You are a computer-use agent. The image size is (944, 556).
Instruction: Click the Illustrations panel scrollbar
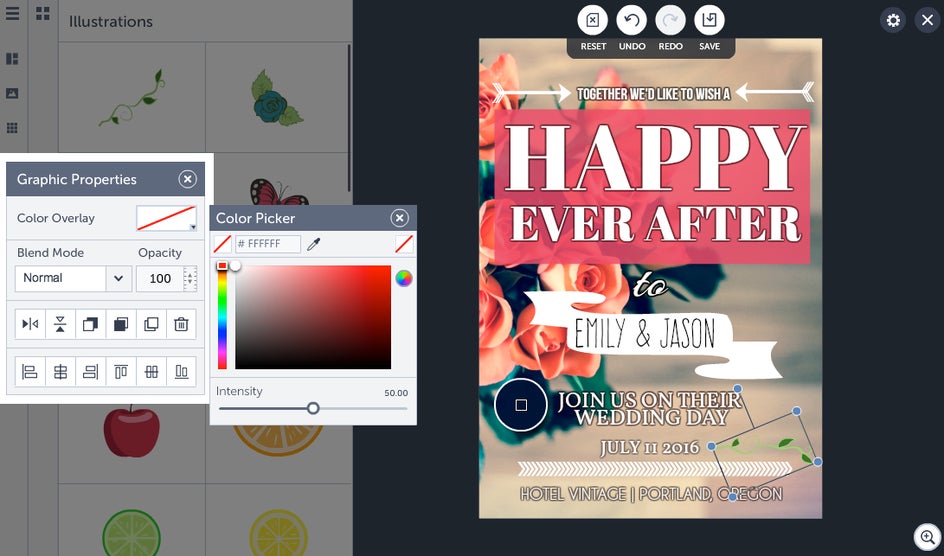coord(349,117)
